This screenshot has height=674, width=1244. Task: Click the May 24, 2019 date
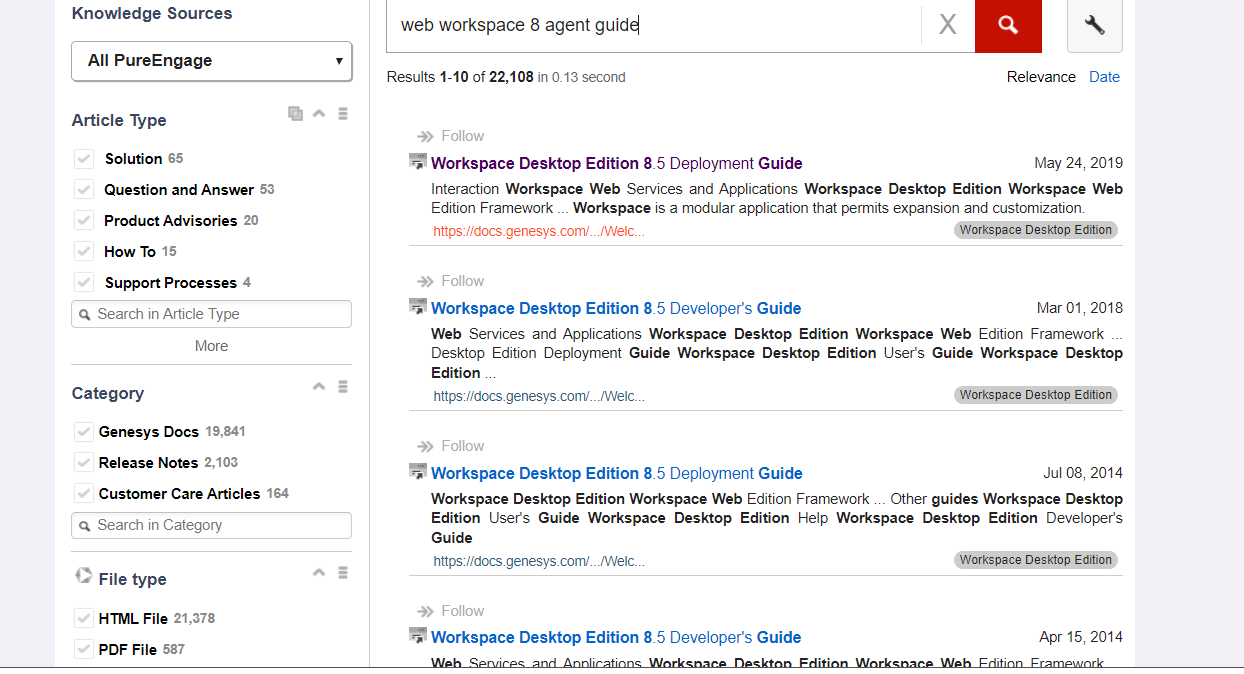tap(1078, 163)
